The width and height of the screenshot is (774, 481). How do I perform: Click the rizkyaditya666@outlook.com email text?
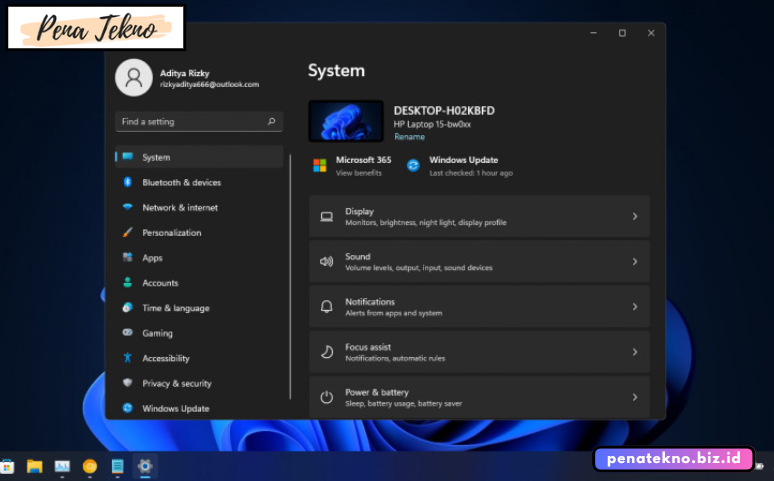[209, 84]
